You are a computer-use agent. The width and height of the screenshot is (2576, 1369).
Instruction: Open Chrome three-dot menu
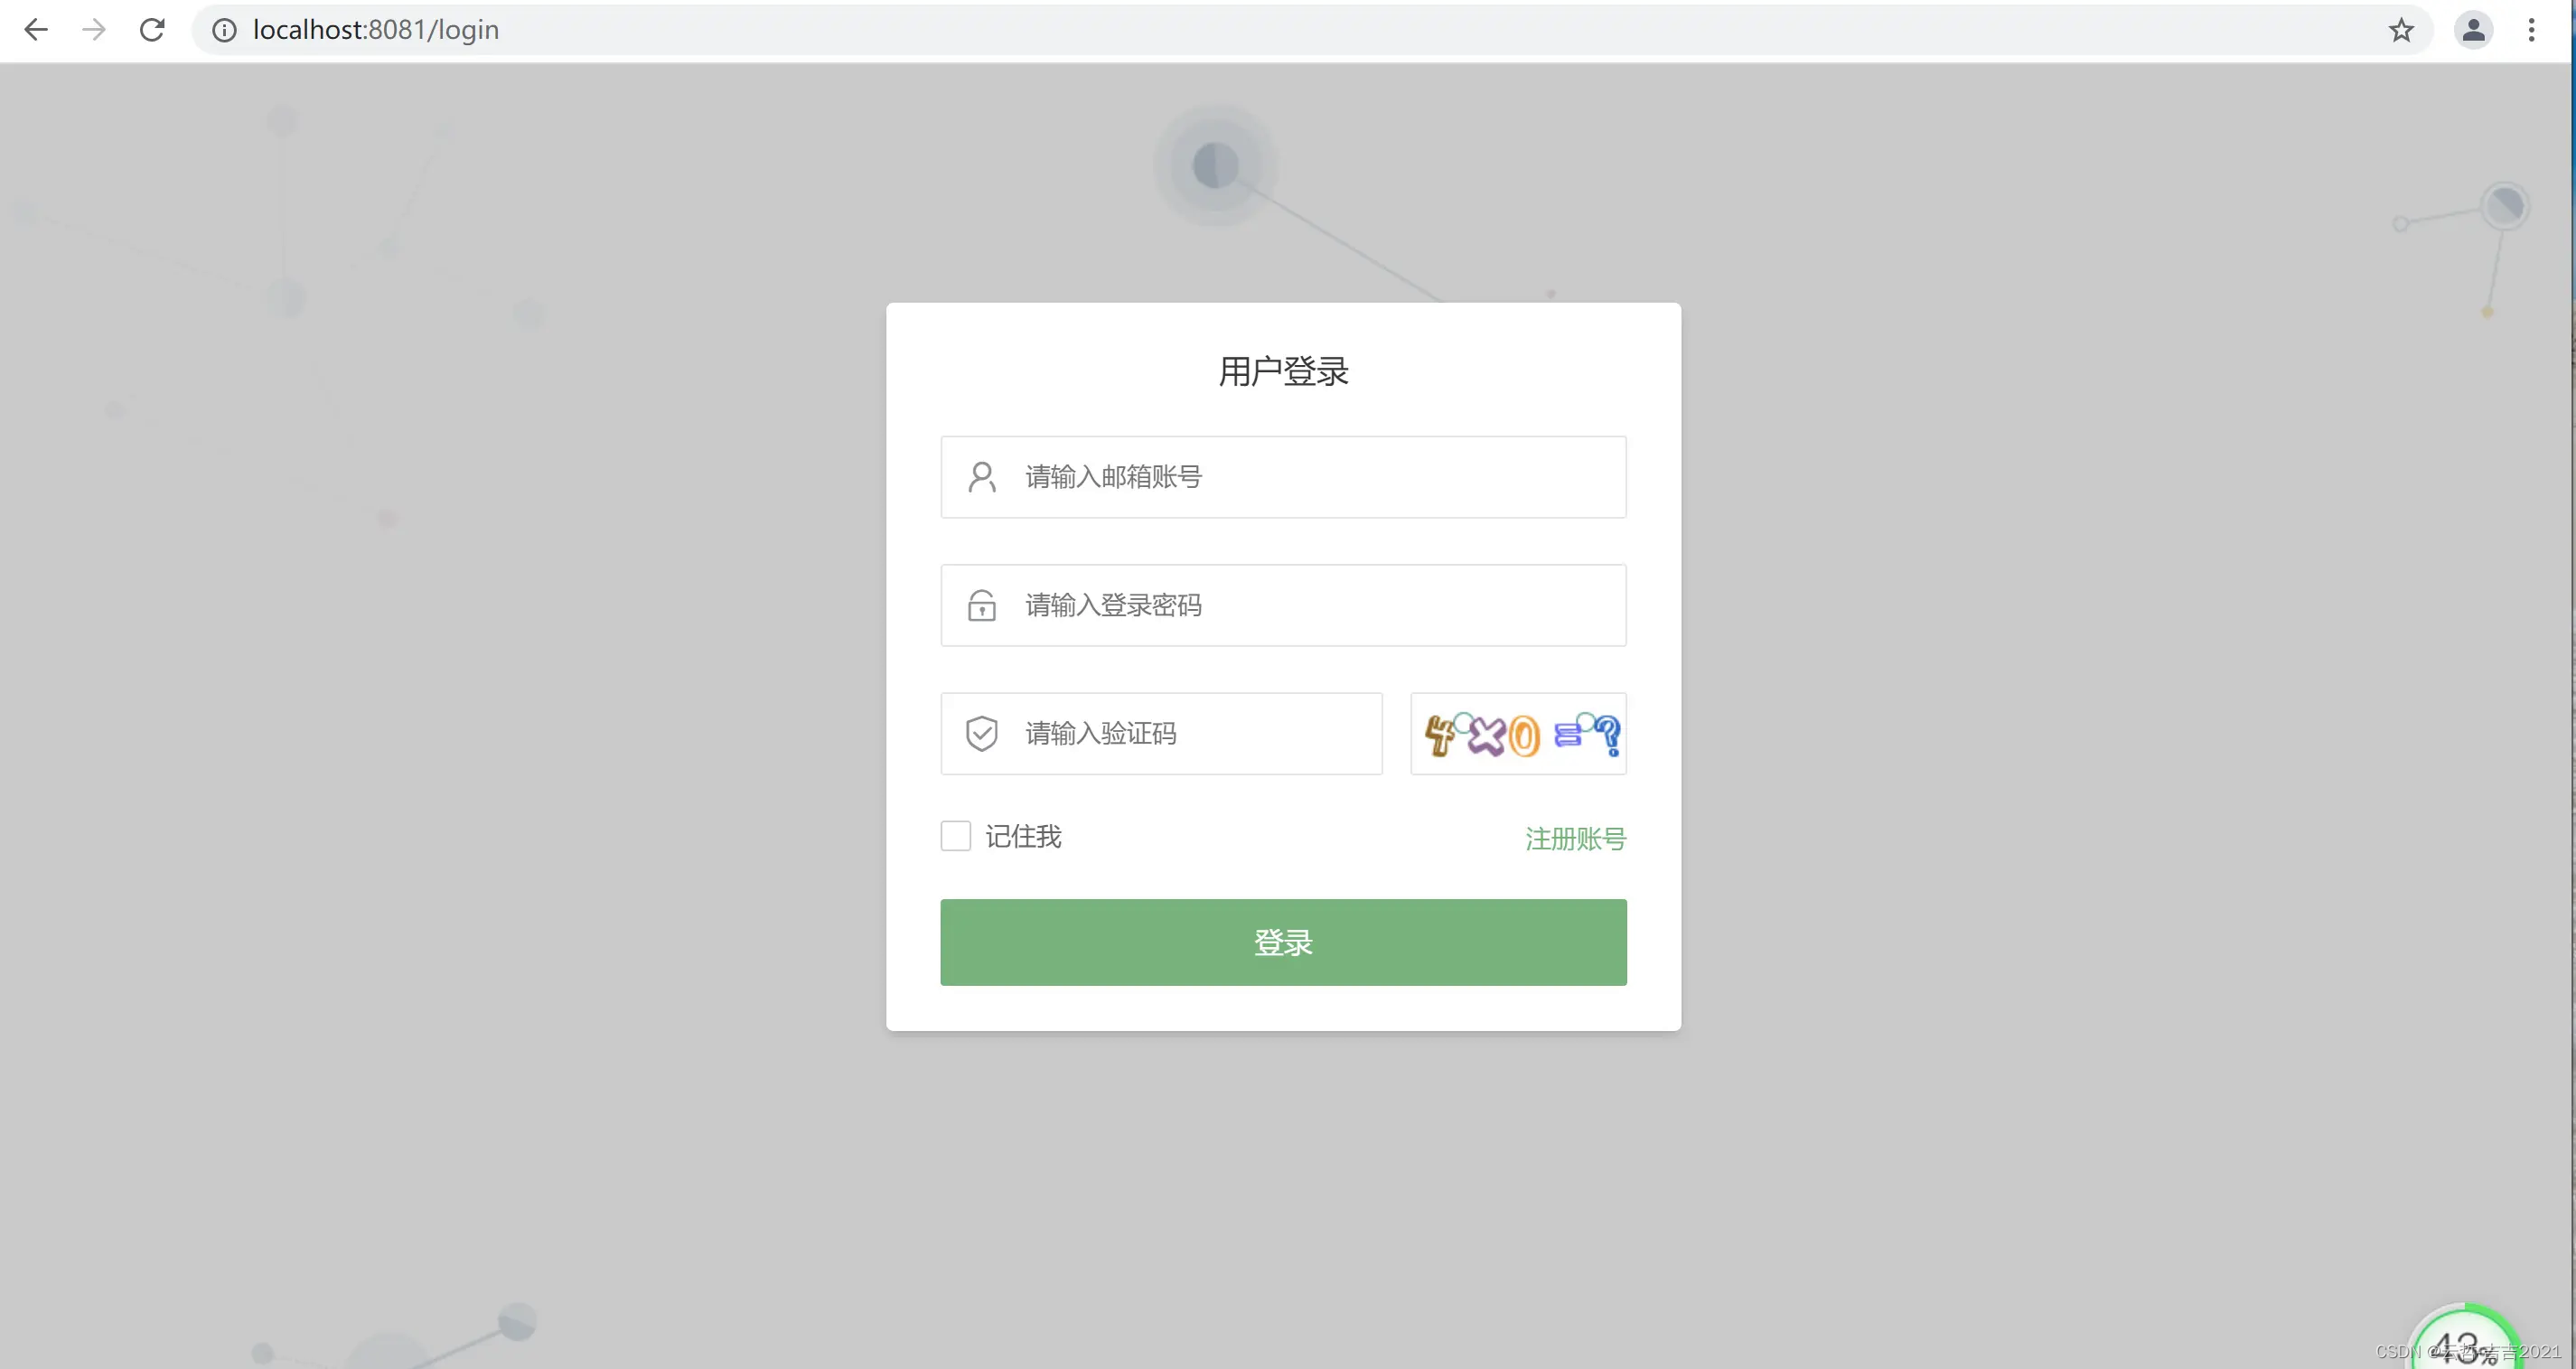tap(2531, 30)
